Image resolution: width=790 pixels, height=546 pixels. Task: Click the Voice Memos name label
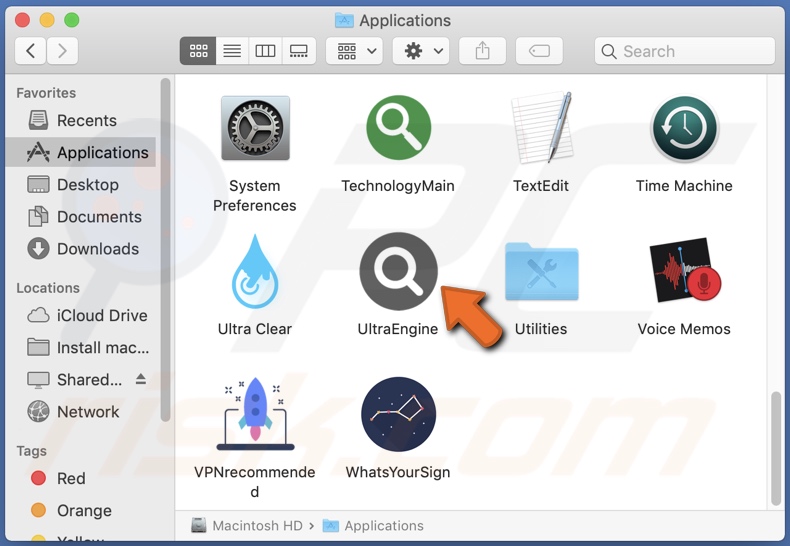[x=684, y=329]
